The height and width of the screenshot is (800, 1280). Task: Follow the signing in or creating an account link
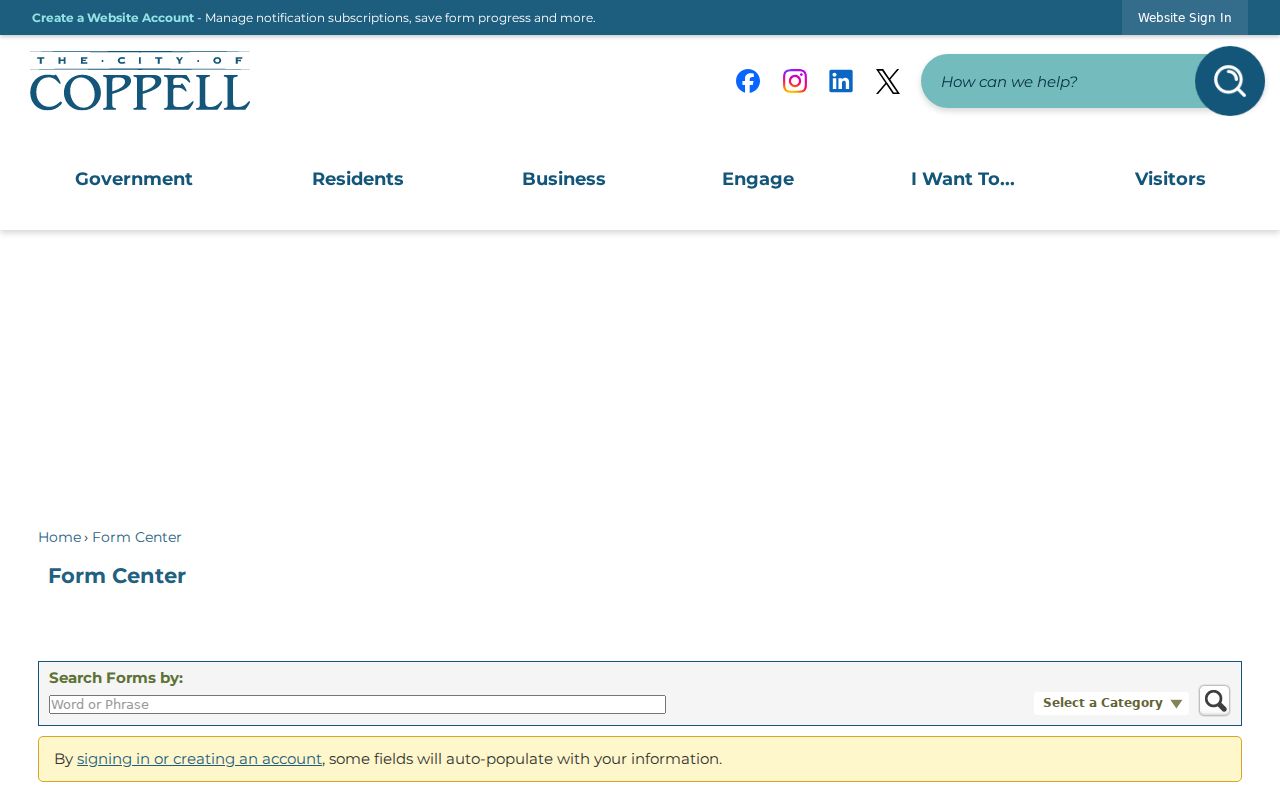pos(200,759)
